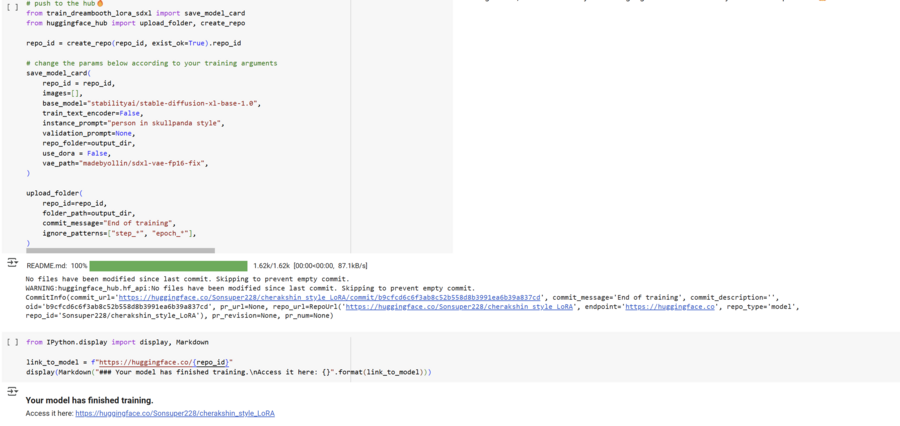
Task: Run the push to the hub code cell
Action: (14, 6)
